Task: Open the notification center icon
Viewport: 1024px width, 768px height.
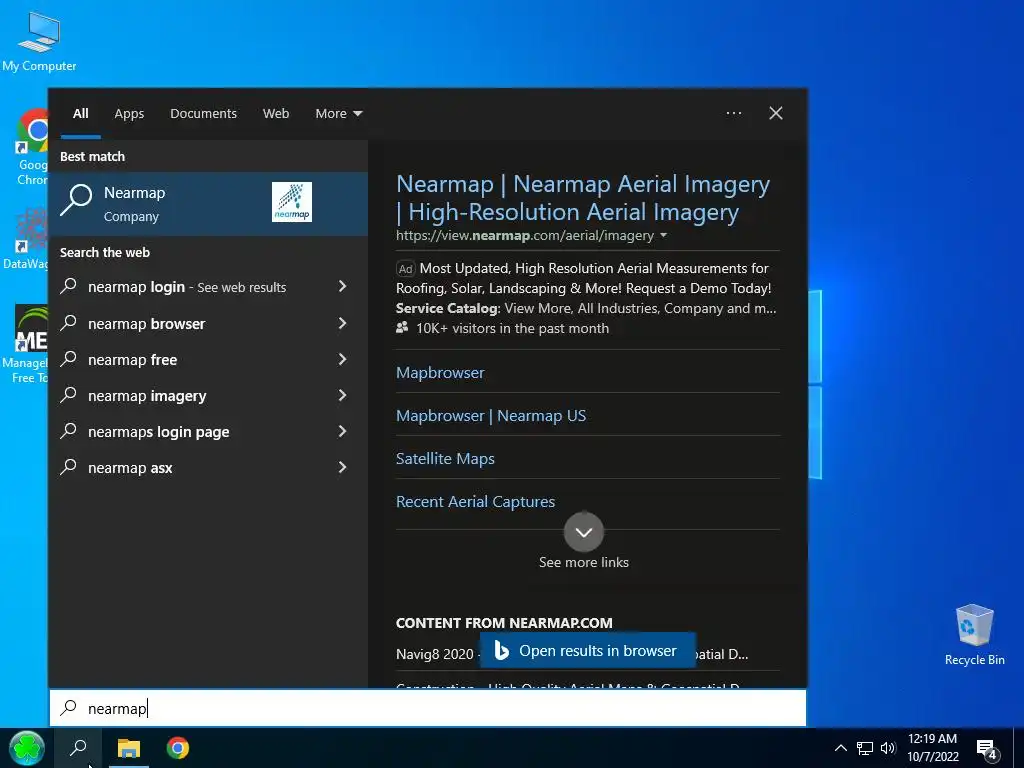Action: [x=986, y=748]
